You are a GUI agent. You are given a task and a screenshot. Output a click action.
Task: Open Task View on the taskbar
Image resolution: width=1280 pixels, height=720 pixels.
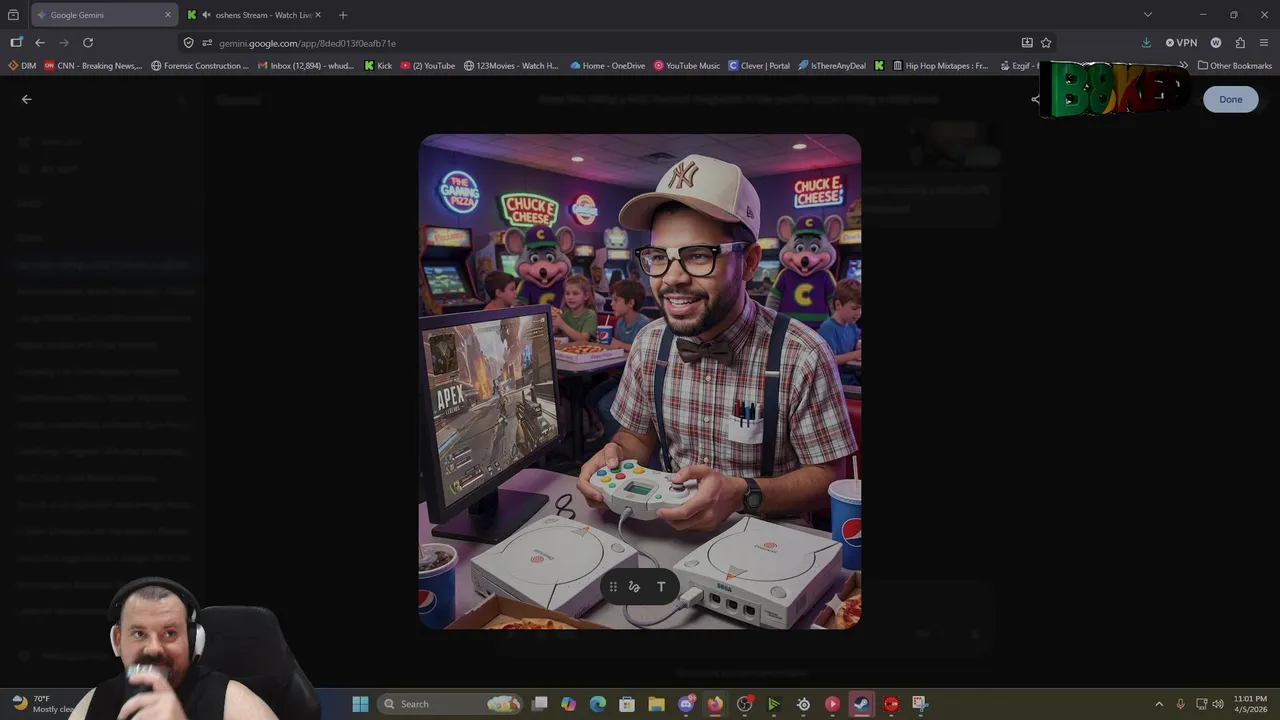click(540, 704)
